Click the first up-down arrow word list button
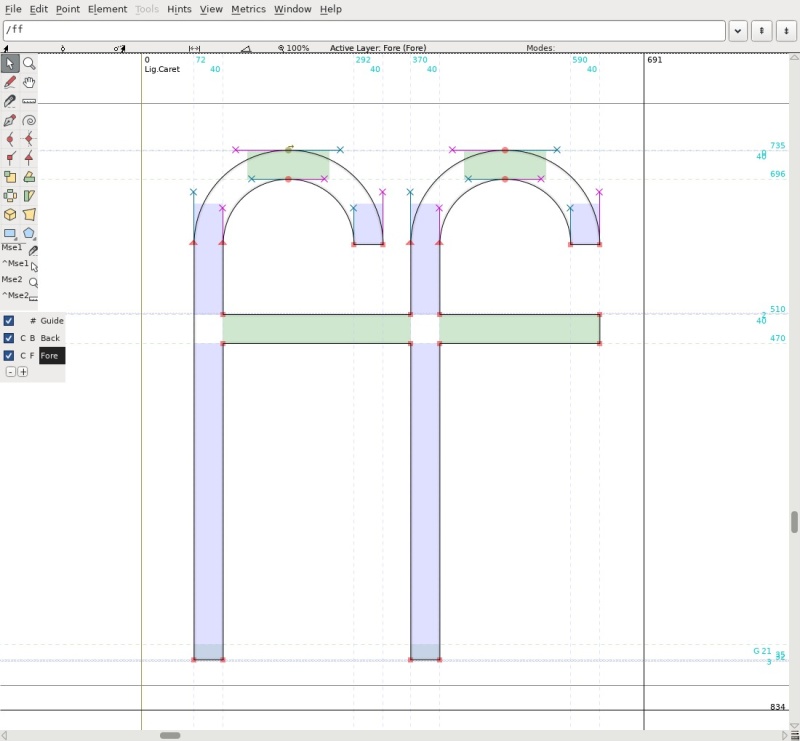This screenshot has width=800, height=741. click(x=762, y=31)
